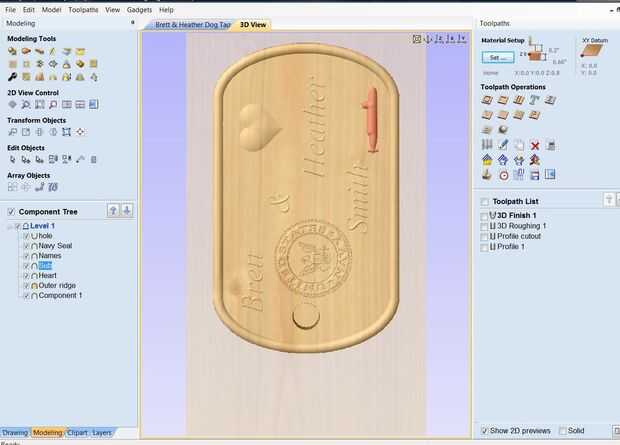Viewport: 620px width, 445px height.
Task: Click the wrench icon in Modeling Tools
Action: (12, 77)
